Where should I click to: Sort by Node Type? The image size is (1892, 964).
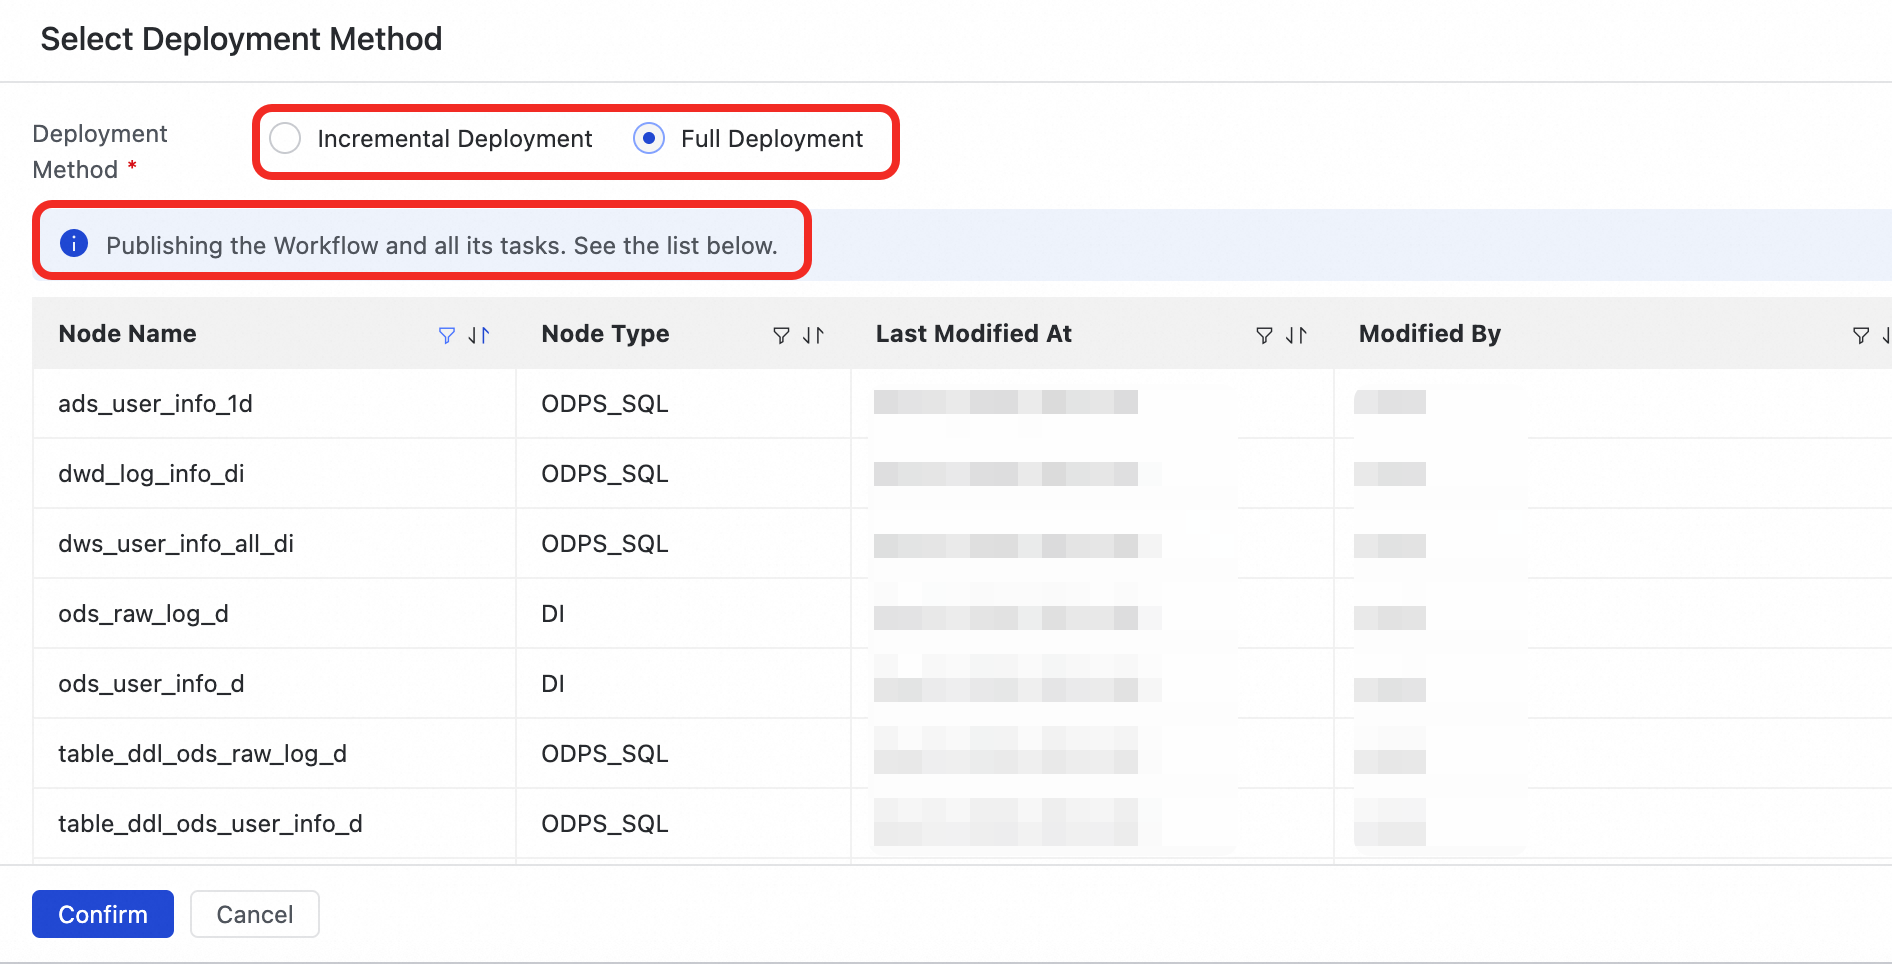(814, 335)
